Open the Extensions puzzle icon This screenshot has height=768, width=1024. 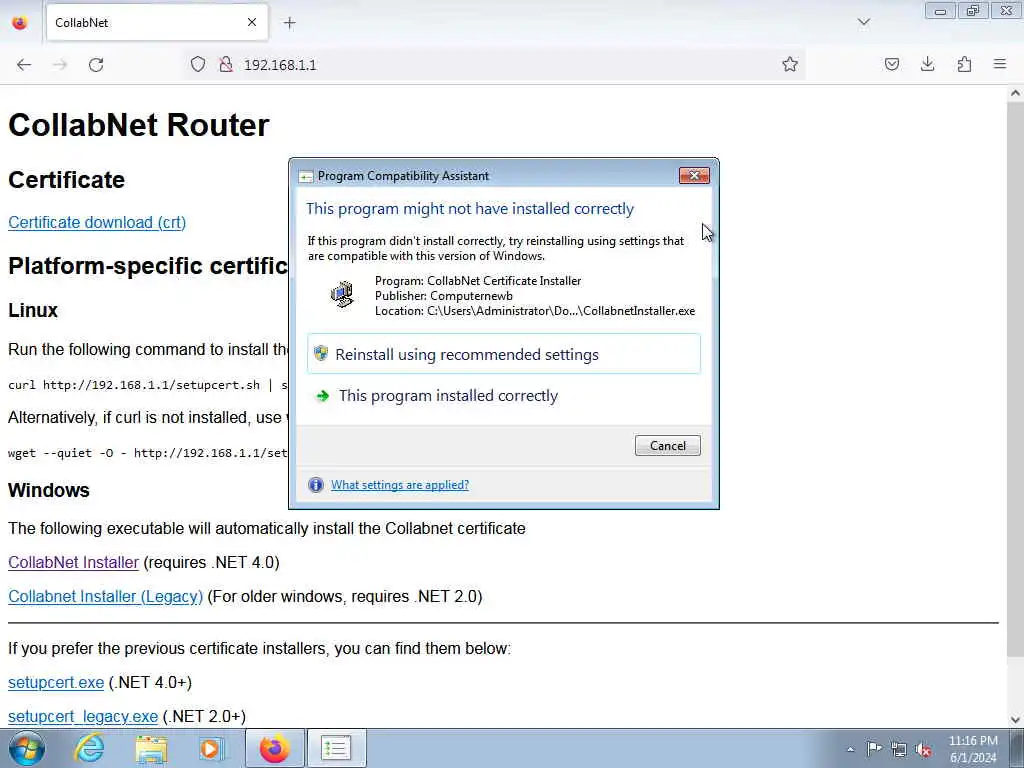click(x=964, y=64)
